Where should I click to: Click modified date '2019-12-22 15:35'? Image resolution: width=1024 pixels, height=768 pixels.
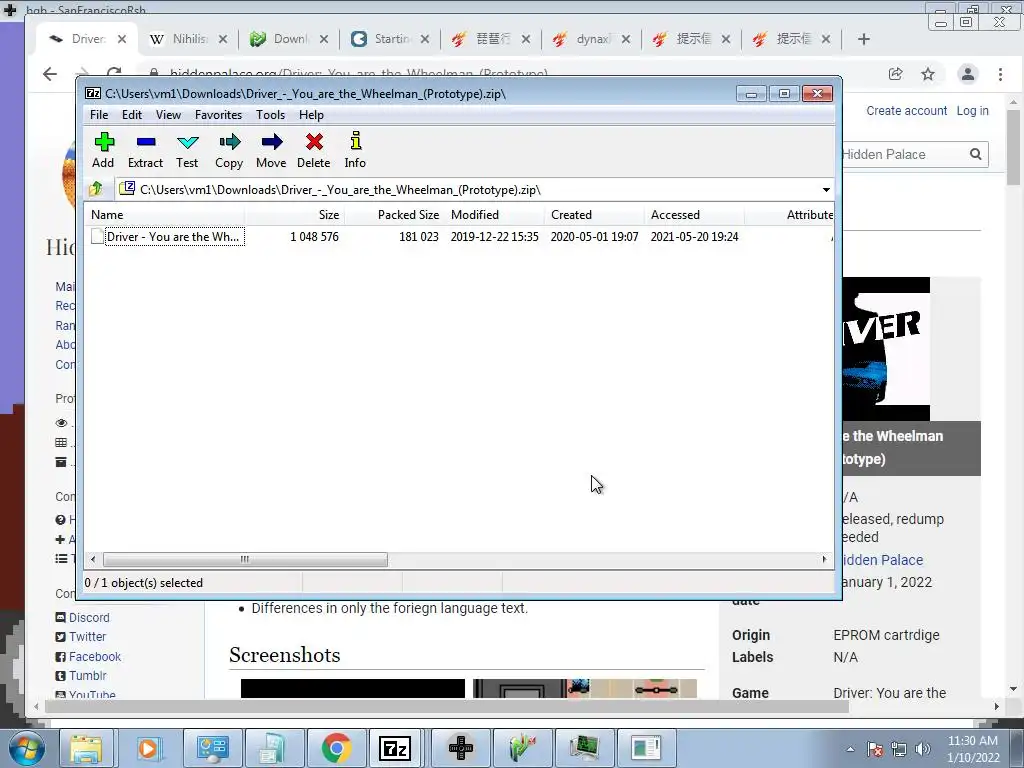click(x=494, y=237)
